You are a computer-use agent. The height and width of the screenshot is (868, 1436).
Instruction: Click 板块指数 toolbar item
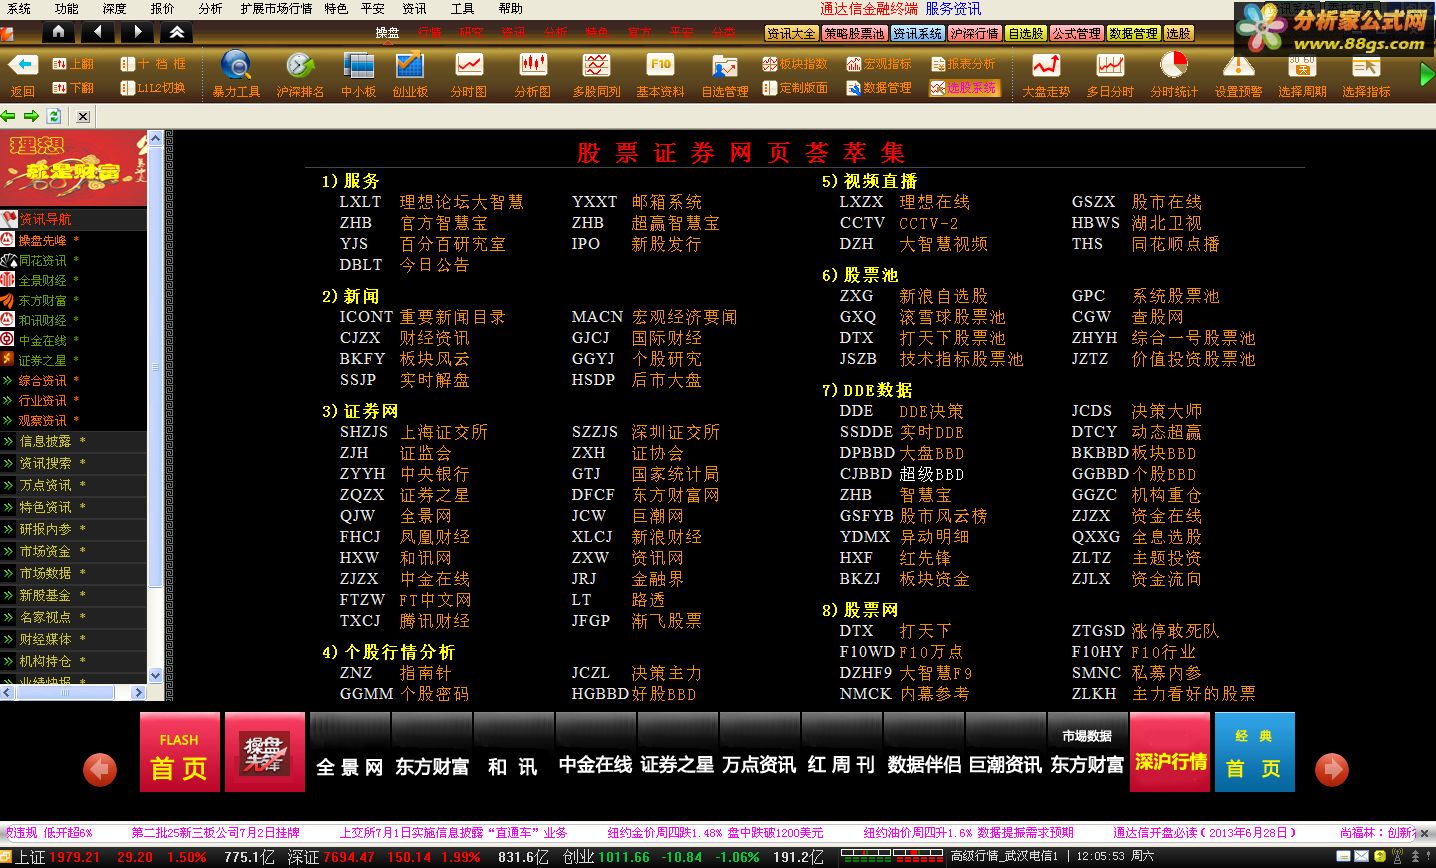(x=795, y=63)
